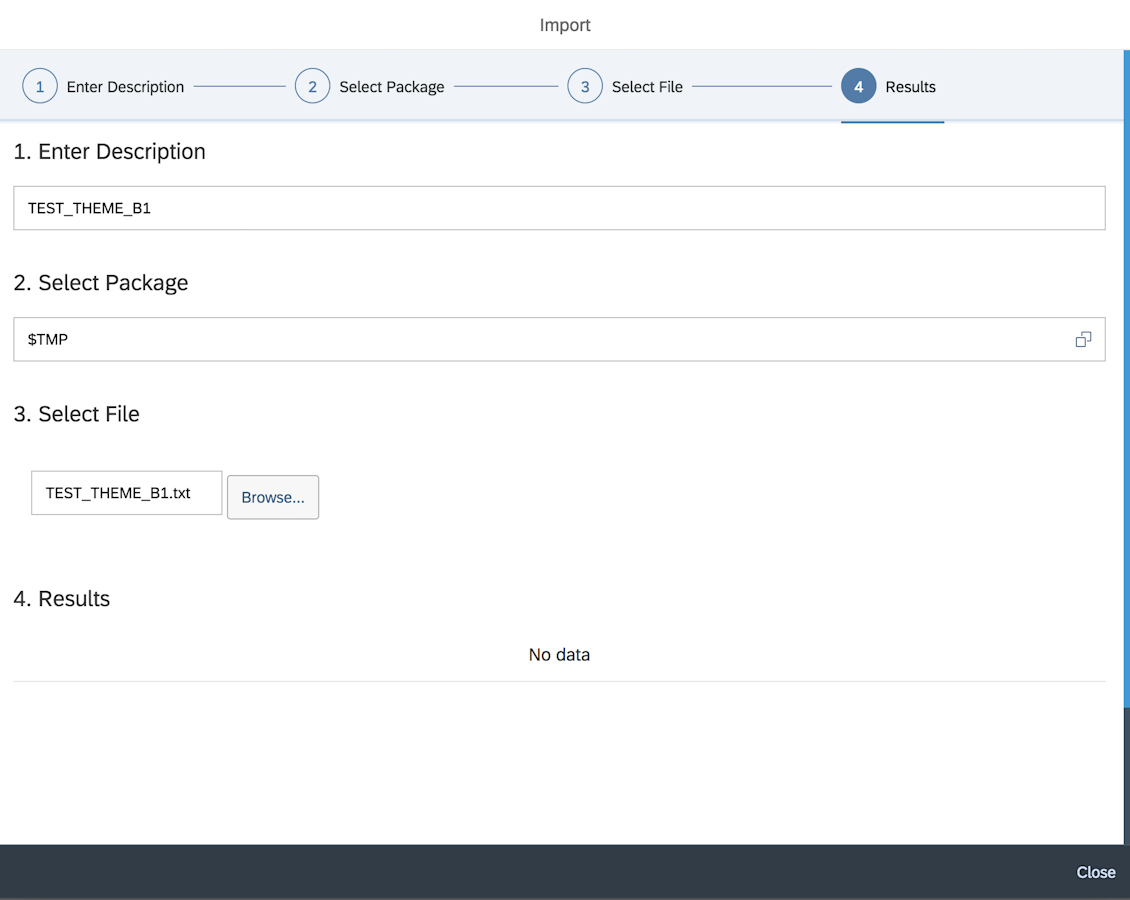Viewport: 1130px width, 900px height.
Task: Click the 'No data' text
Action: tap(559, 654)
